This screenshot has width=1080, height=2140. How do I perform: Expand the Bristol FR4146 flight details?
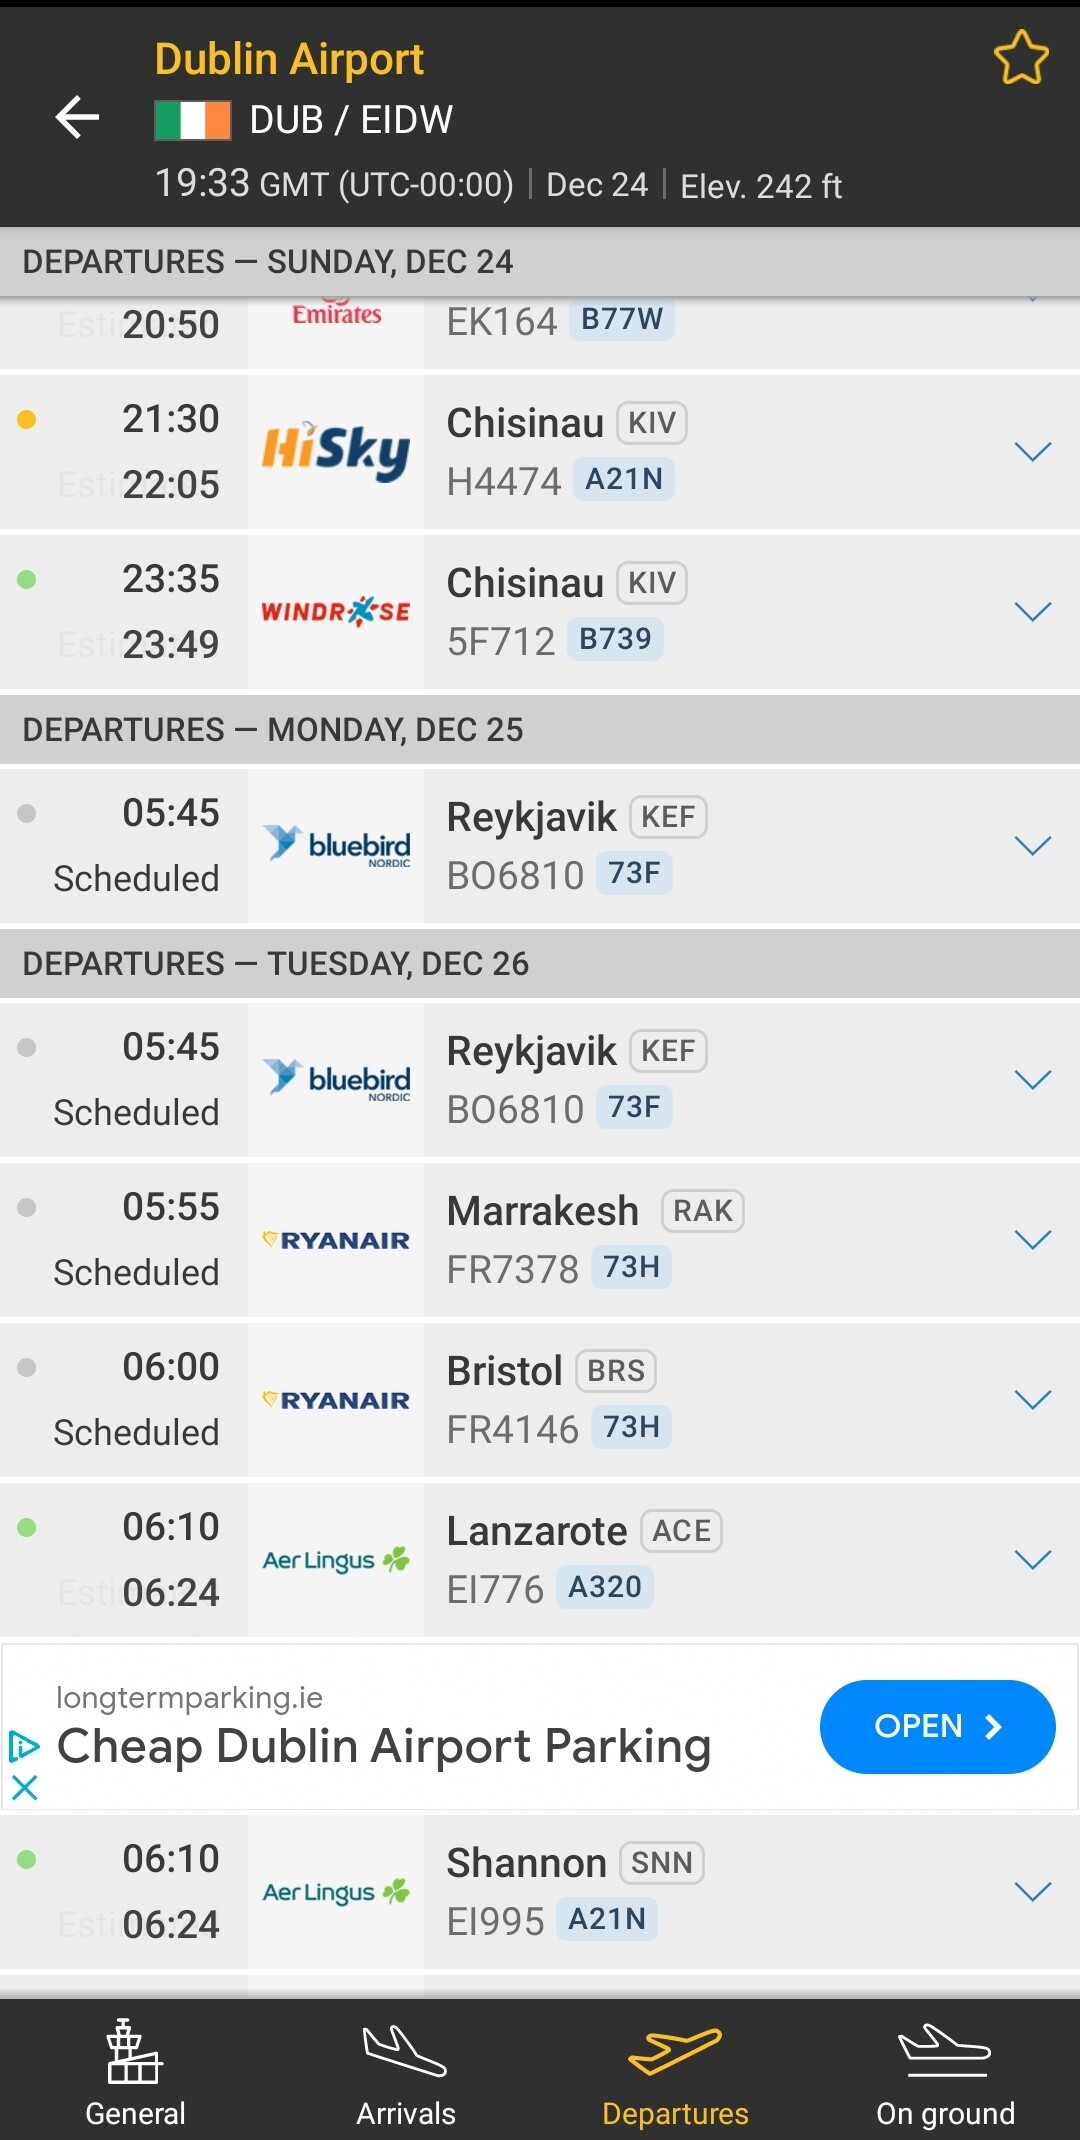click(x=1032, y=1399)
